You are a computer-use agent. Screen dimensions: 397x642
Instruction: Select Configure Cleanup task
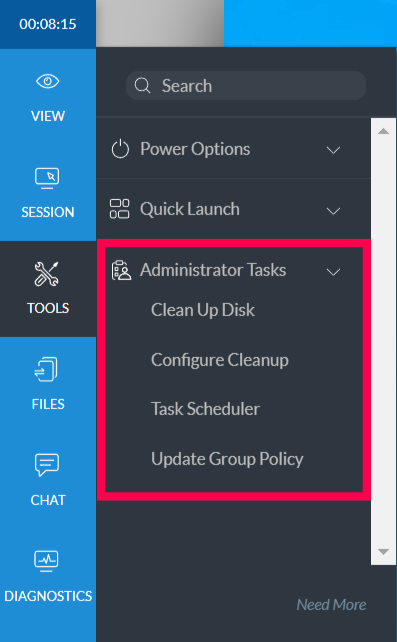click(220, 360)
